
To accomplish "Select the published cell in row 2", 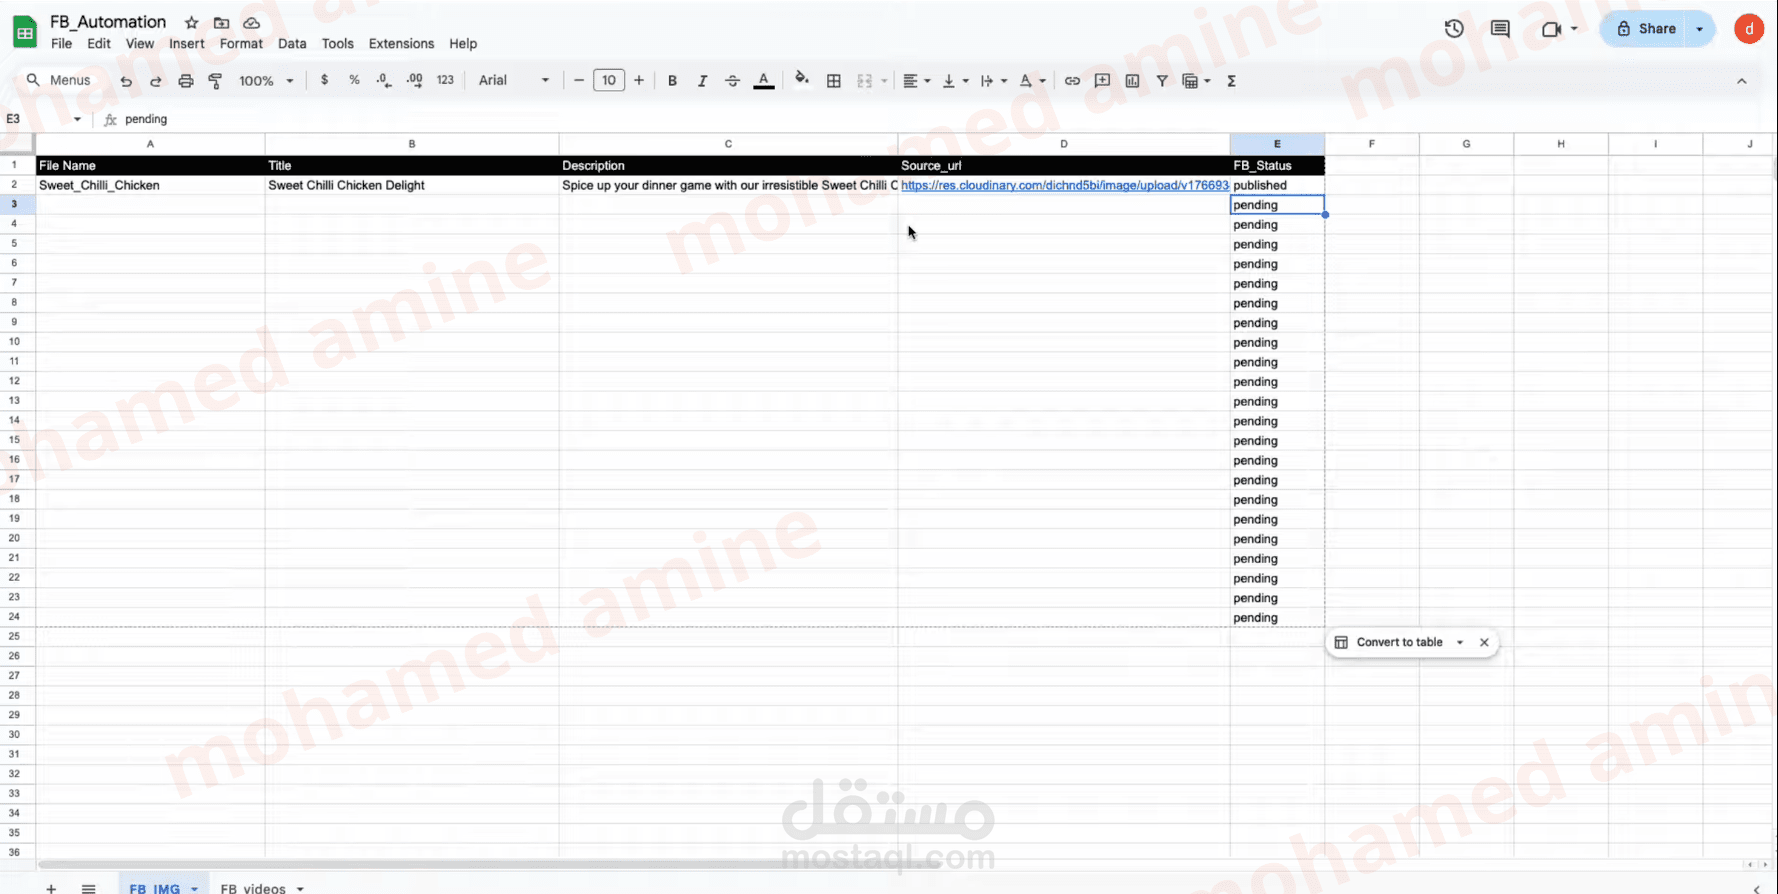I will [1277, 185].
